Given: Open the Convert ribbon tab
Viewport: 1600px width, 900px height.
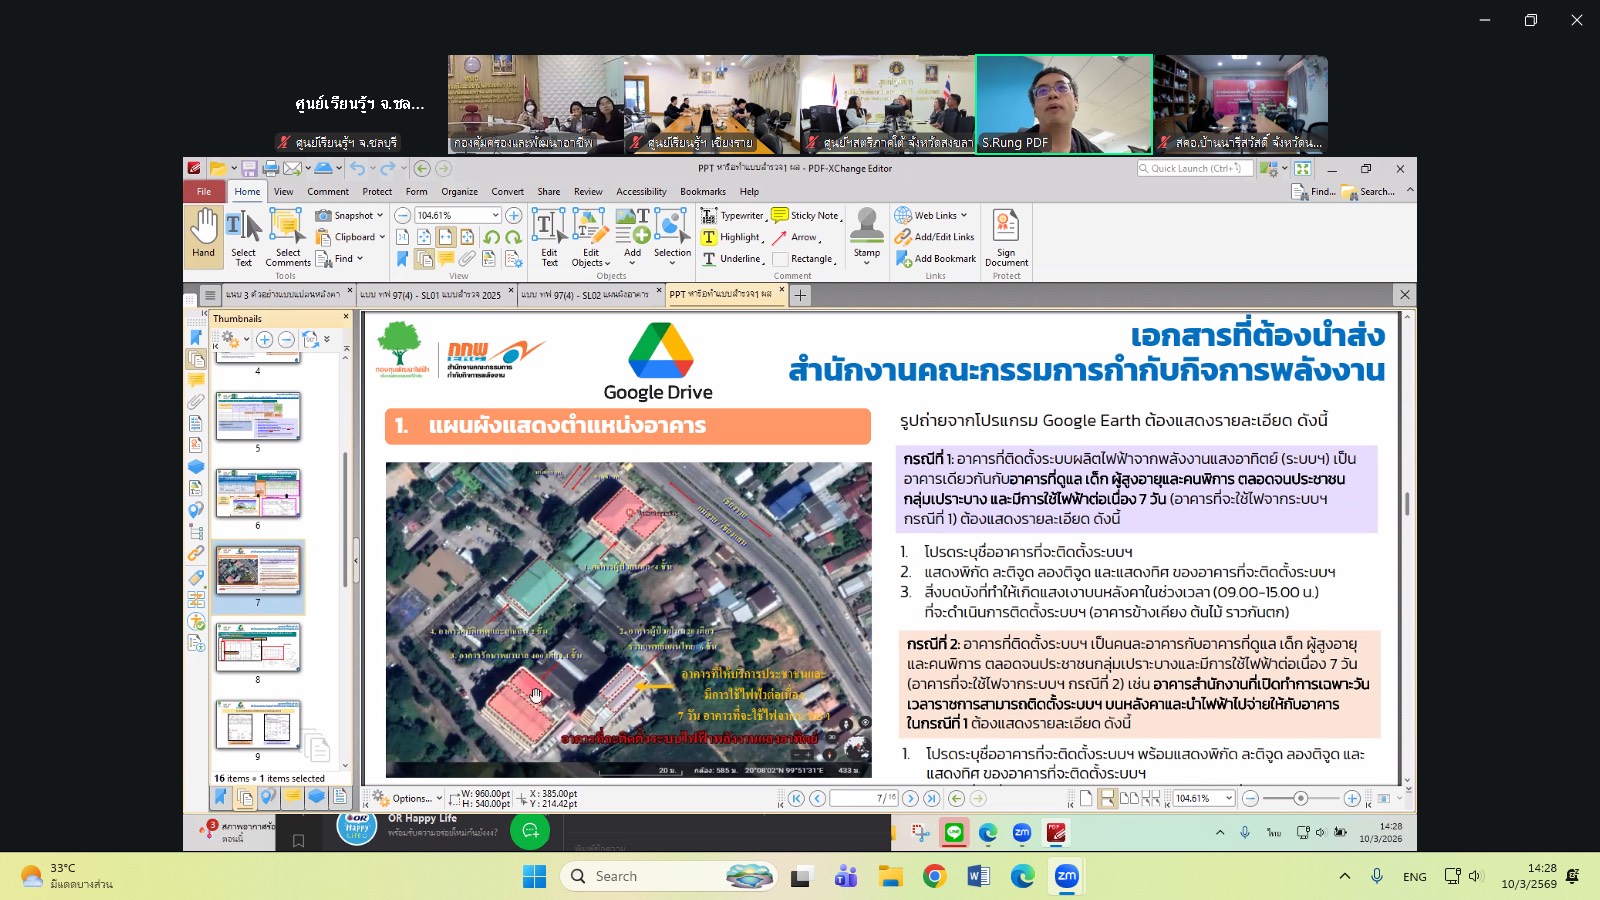Looking at the screenshot, I should click(507, 192).
